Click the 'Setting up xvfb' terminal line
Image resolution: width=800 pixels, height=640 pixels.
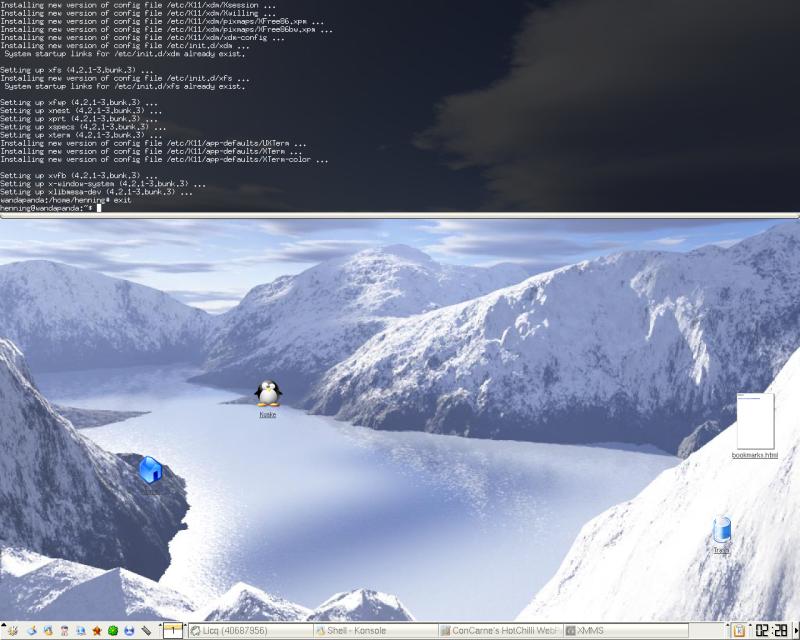pos(79,176)
